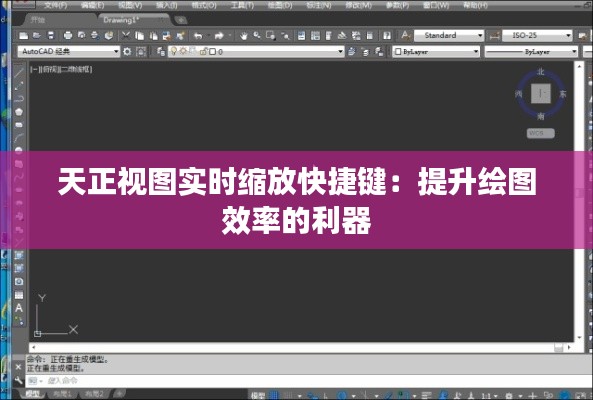Select the Pan hand tool
The width and height of the screenshot is (593, 400).
click(x=244, y=36)
